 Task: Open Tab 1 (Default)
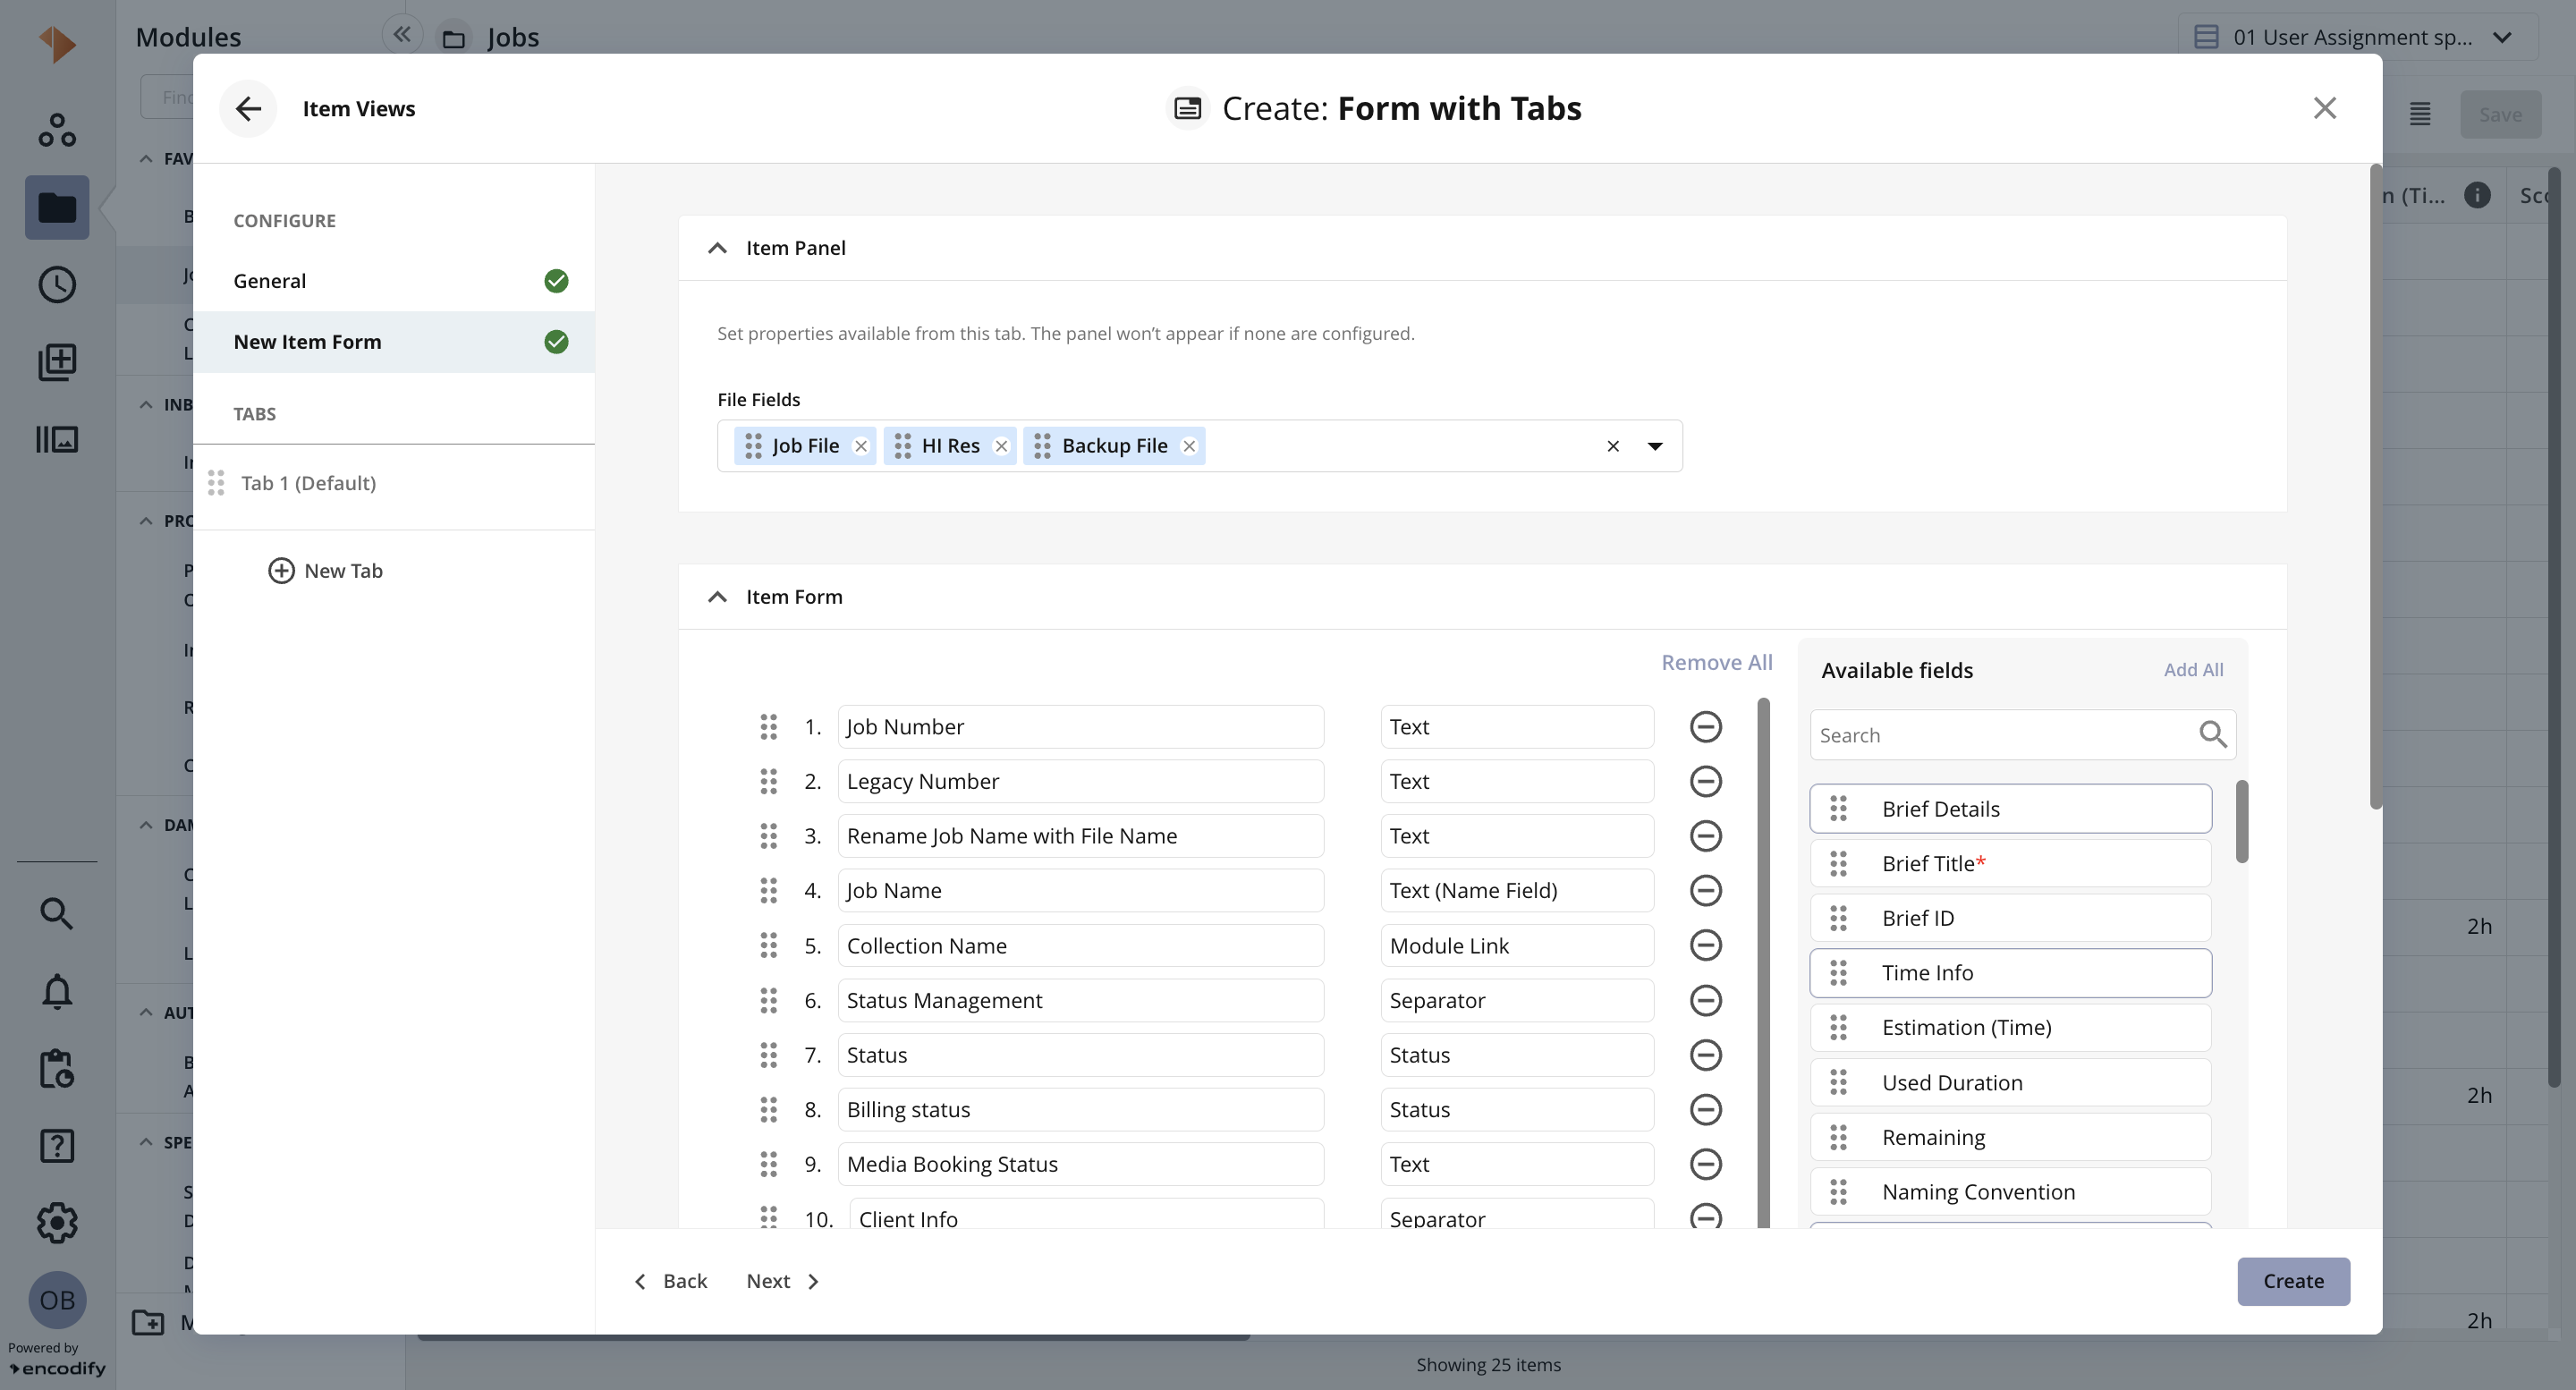tap(394, 484)
